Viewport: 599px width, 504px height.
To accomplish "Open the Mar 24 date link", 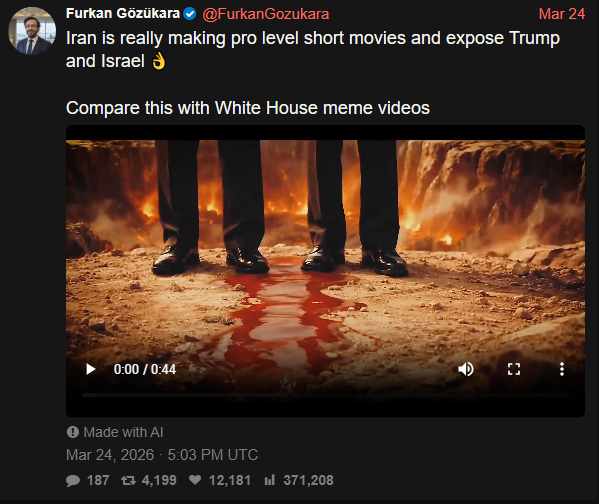I will tap(562, 14).
